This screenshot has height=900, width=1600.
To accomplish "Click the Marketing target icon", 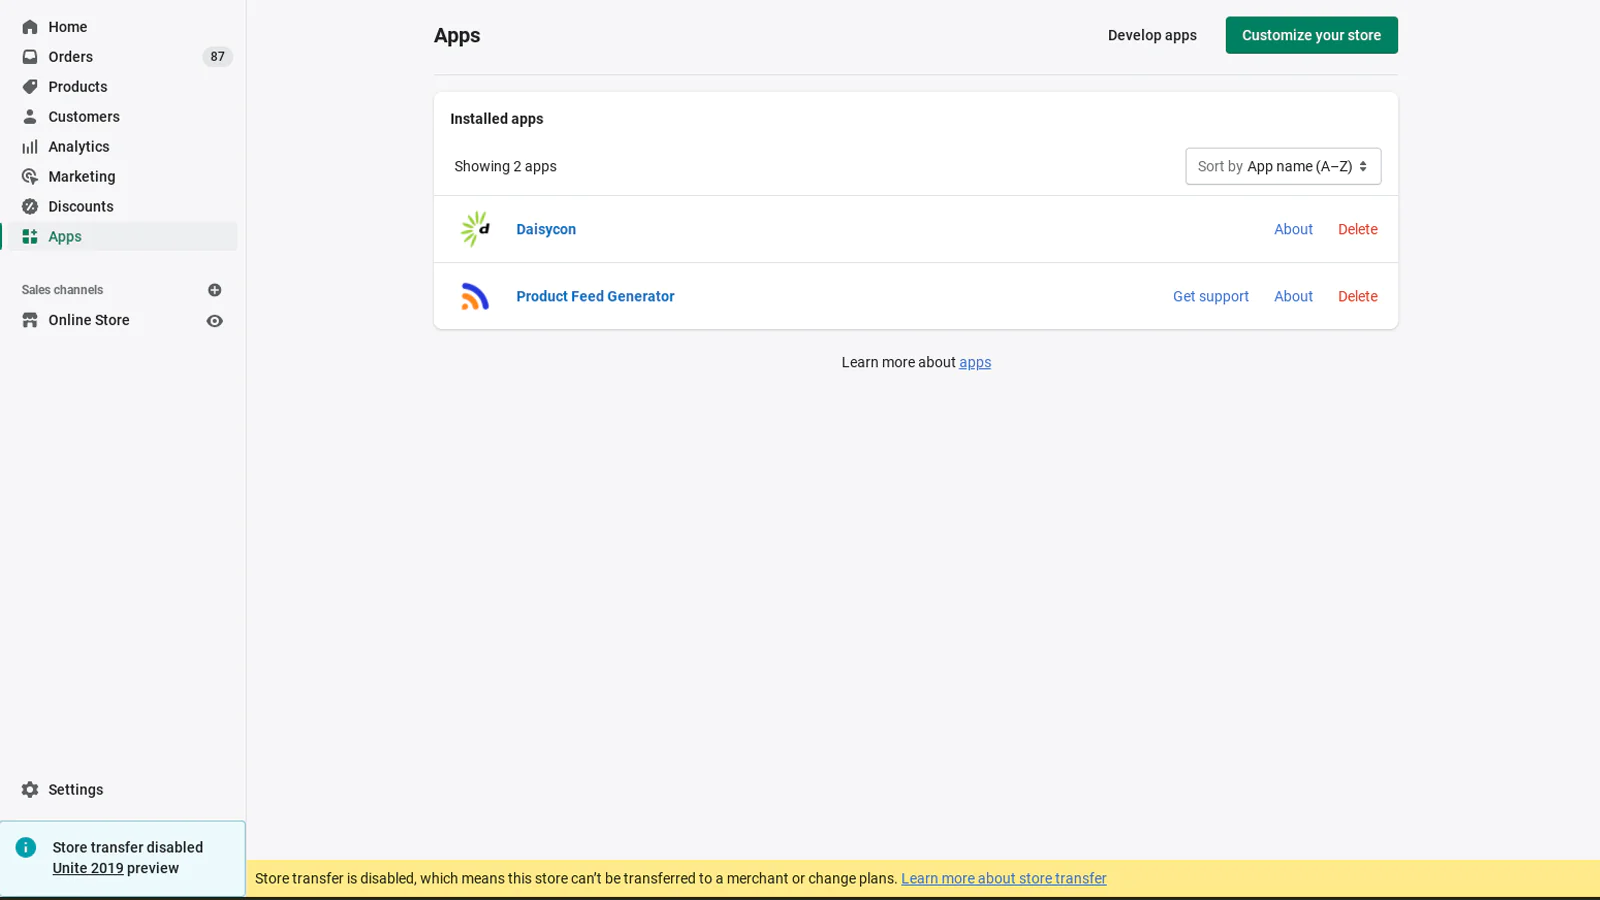I will [x=30, y=177].
